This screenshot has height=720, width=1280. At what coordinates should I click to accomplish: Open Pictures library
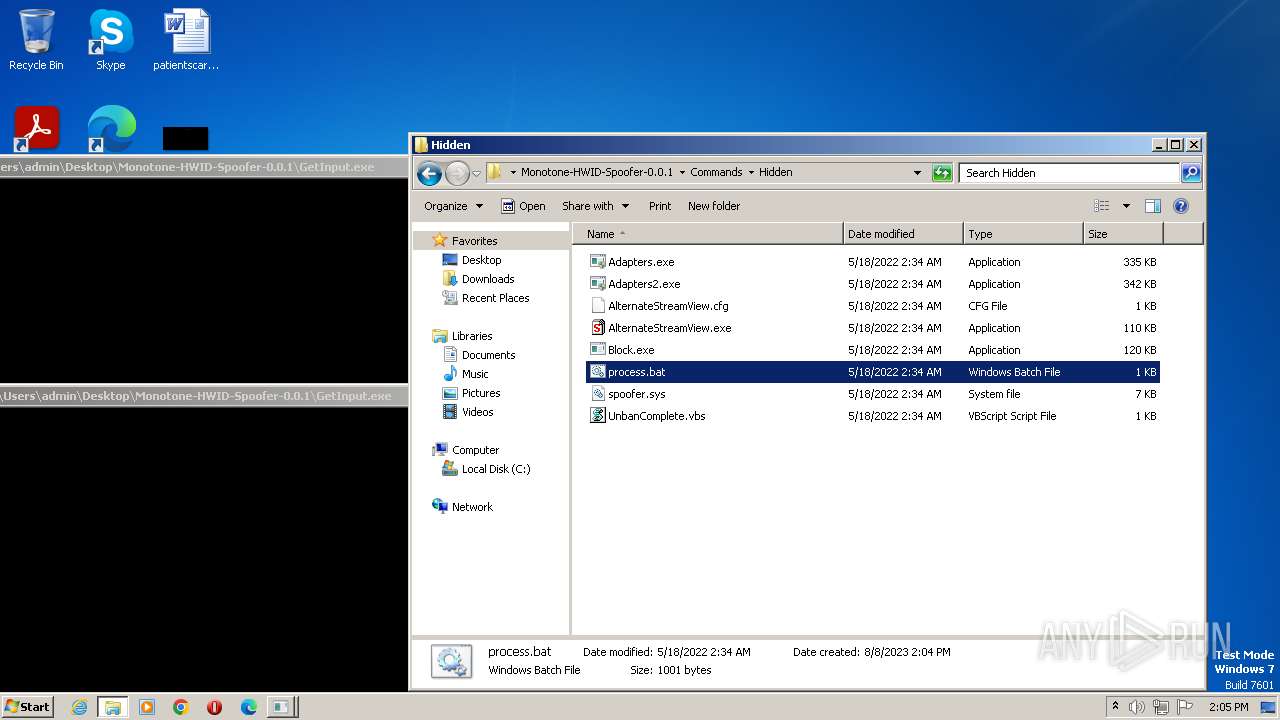point(481,393)
